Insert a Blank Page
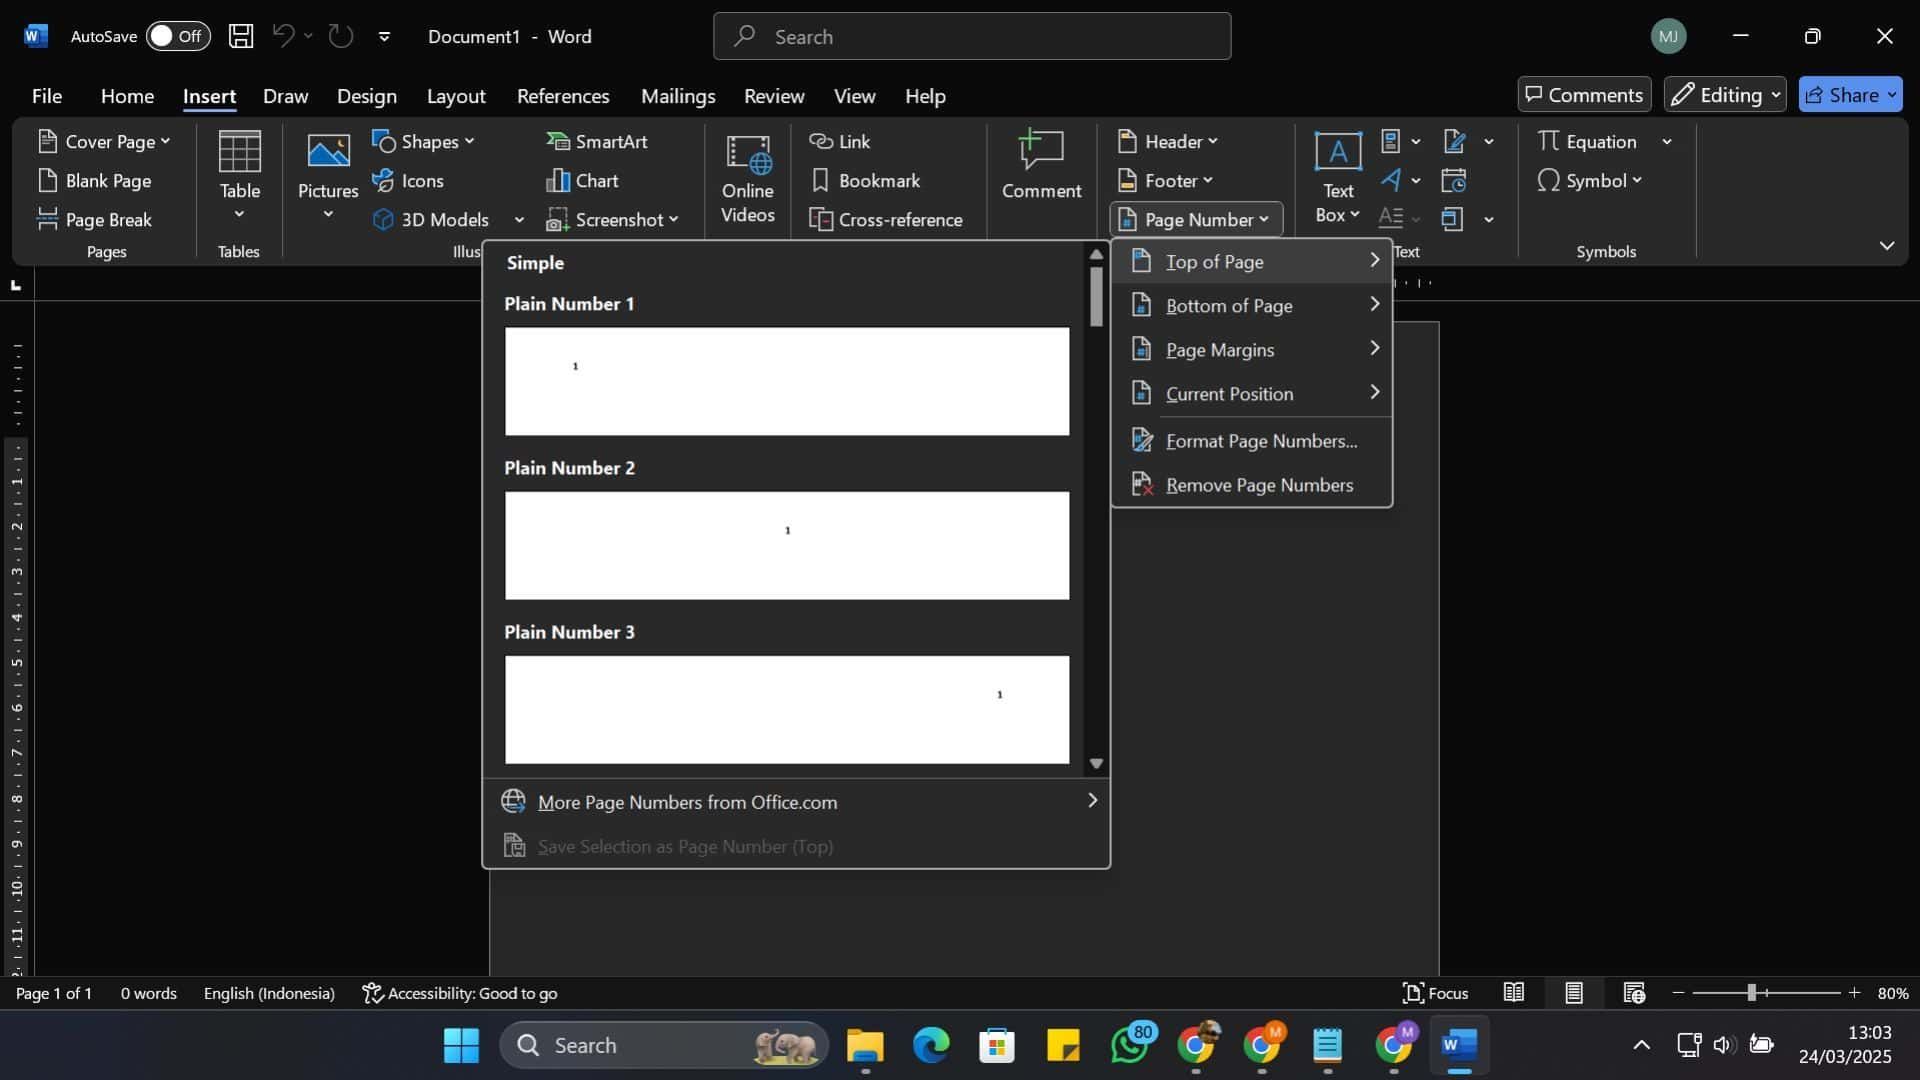The height and width of the screenshot is (1080, 1920). [x=94, y=180]
